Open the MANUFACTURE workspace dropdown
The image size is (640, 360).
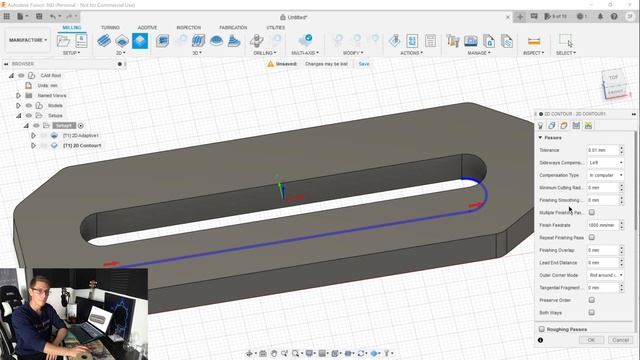(28, 40)
